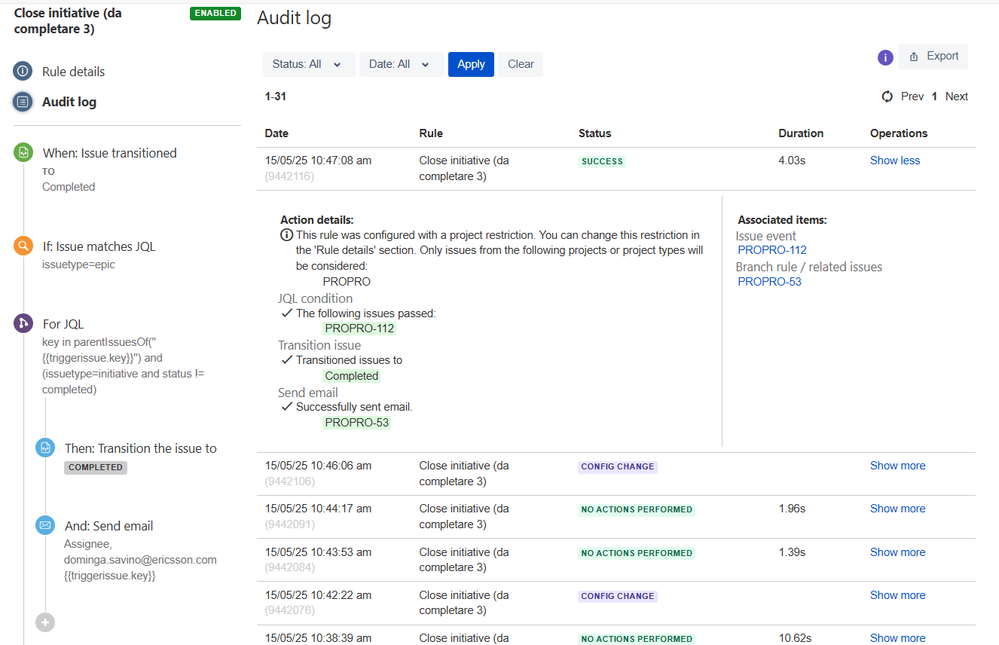This screenshot has width=999, height=645.
Task: Open PROPRO-53 under Branch rule / related issues
Action: click(x=769, y=281)
